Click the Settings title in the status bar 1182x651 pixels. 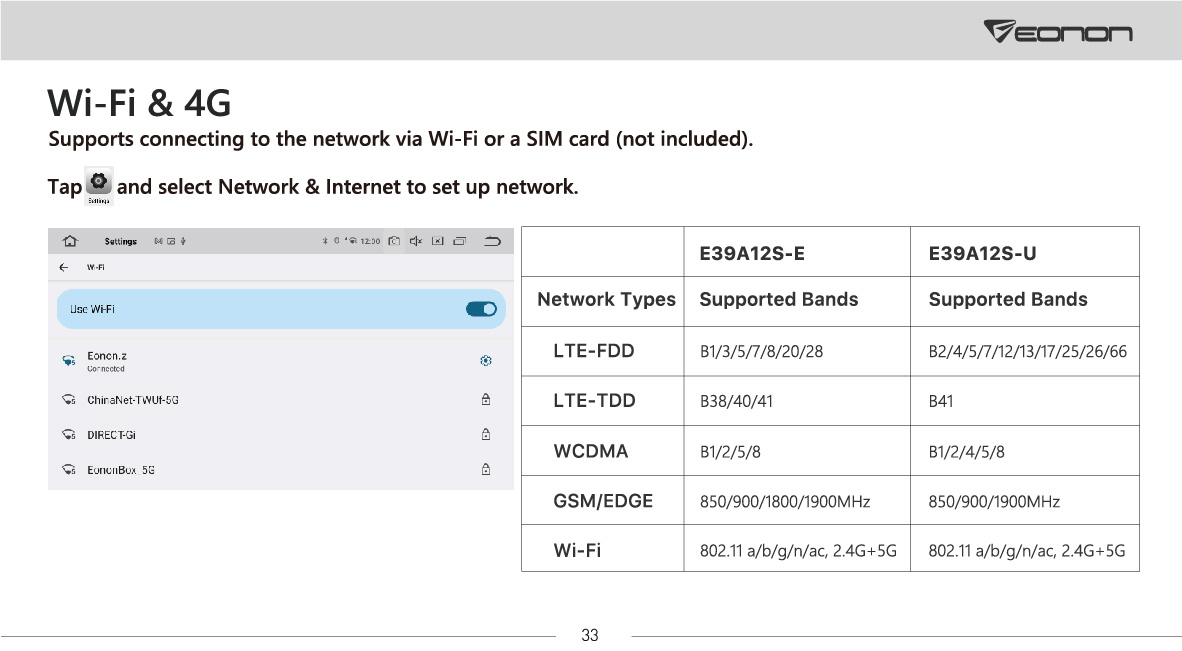[x=121, y=241]
